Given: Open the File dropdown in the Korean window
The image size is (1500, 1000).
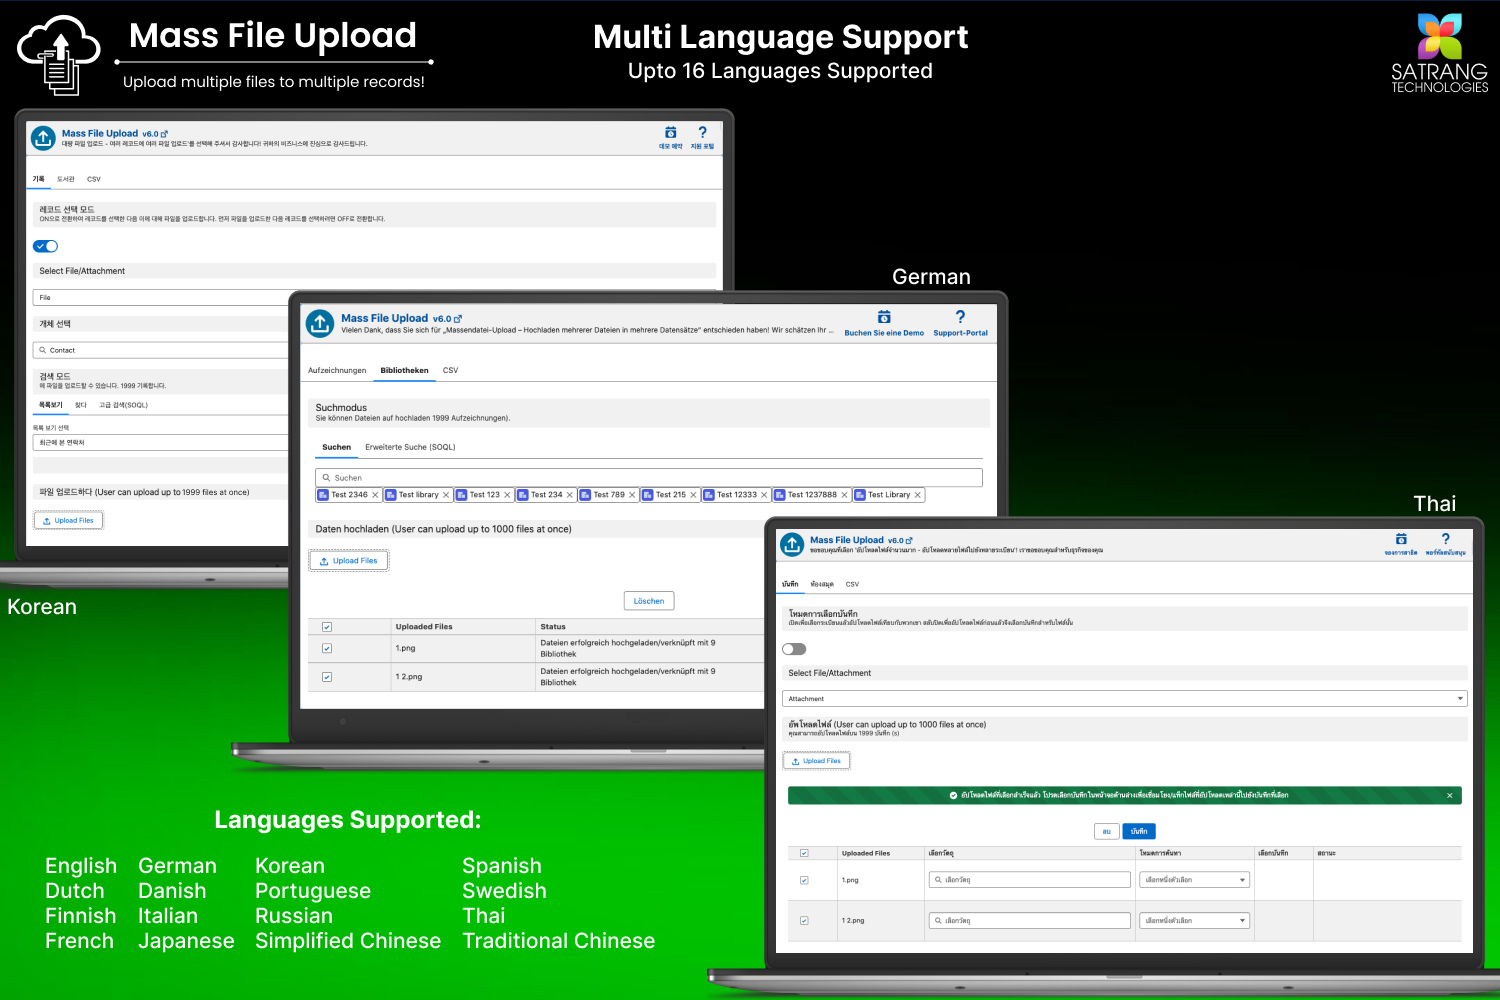Looking at the screenshot, I should click(x=161, y=298).
